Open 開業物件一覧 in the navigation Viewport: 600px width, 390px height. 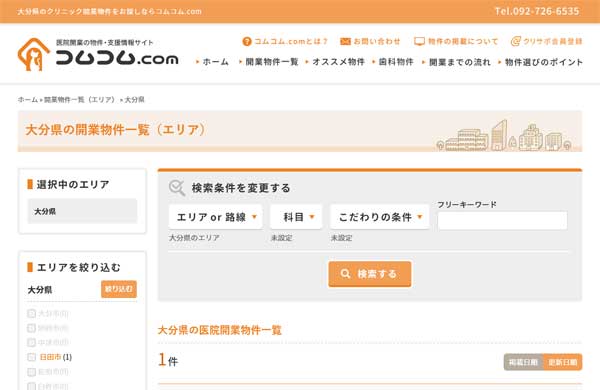pos(272,62)
